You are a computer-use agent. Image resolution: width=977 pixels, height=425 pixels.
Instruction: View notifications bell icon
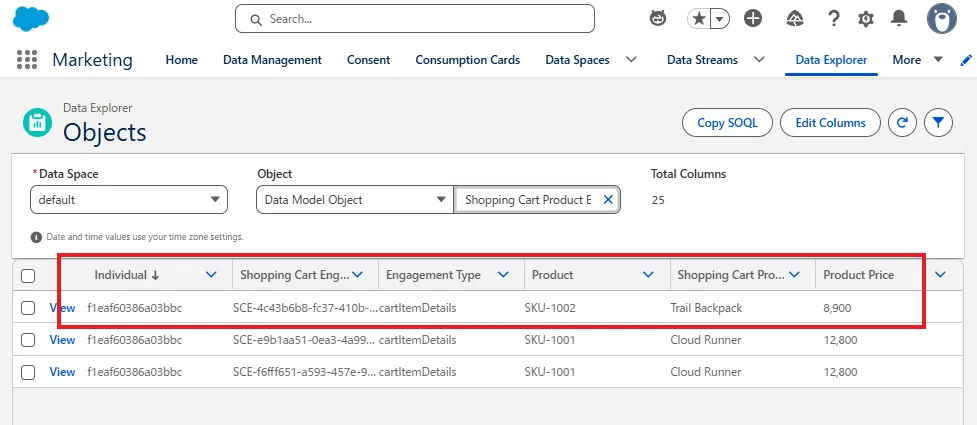coord(898,19)
